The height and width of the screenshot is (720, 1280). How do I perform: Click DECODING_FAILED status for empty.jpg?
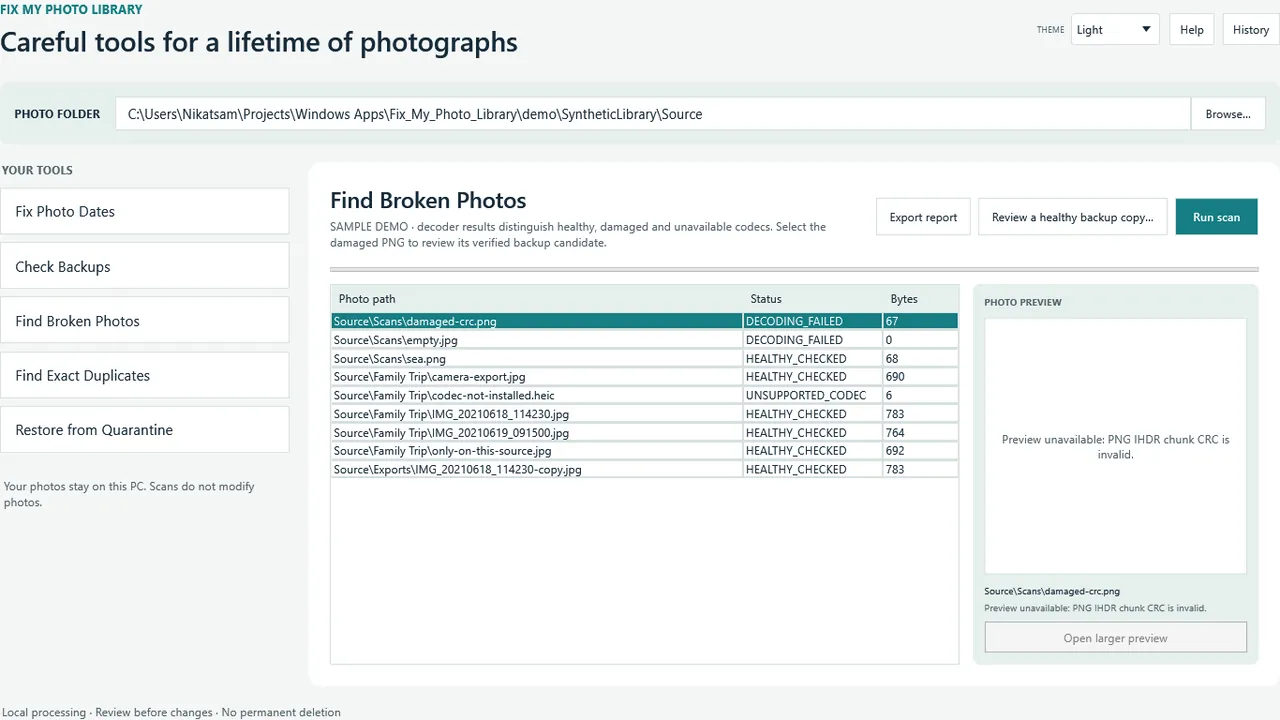[812, 340]
